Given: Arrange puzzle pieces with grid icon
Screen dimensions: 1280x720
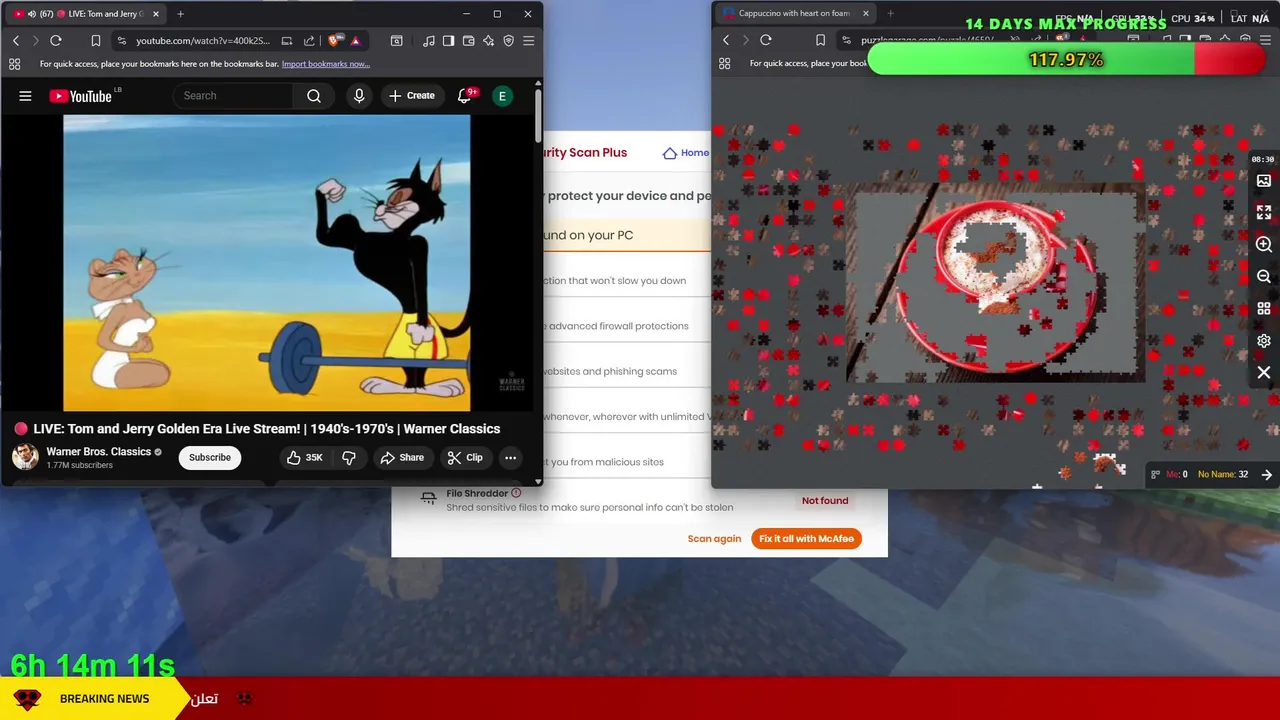Looking at the screenshot, I should 1264,309.
